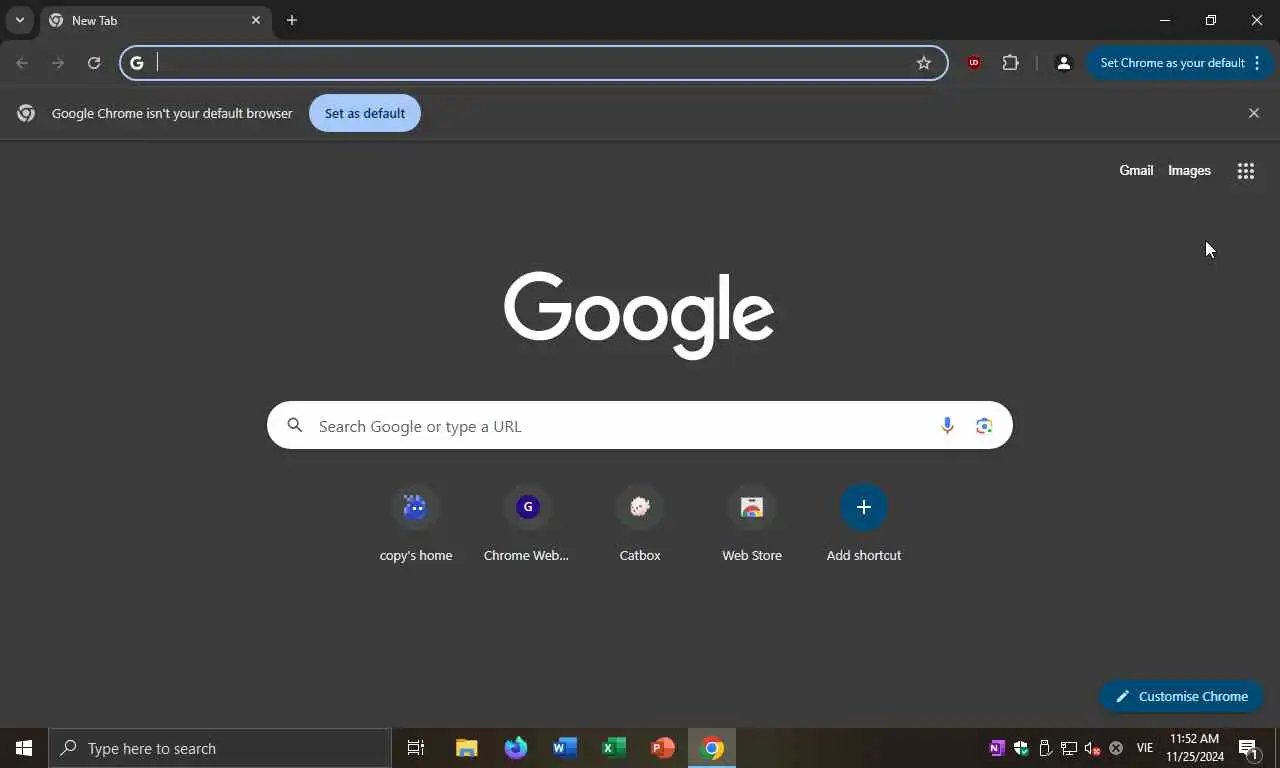This screenshot has height=768, width=1280.
Task: Open the Web Store shortcut
Action: tap(752, 524)
